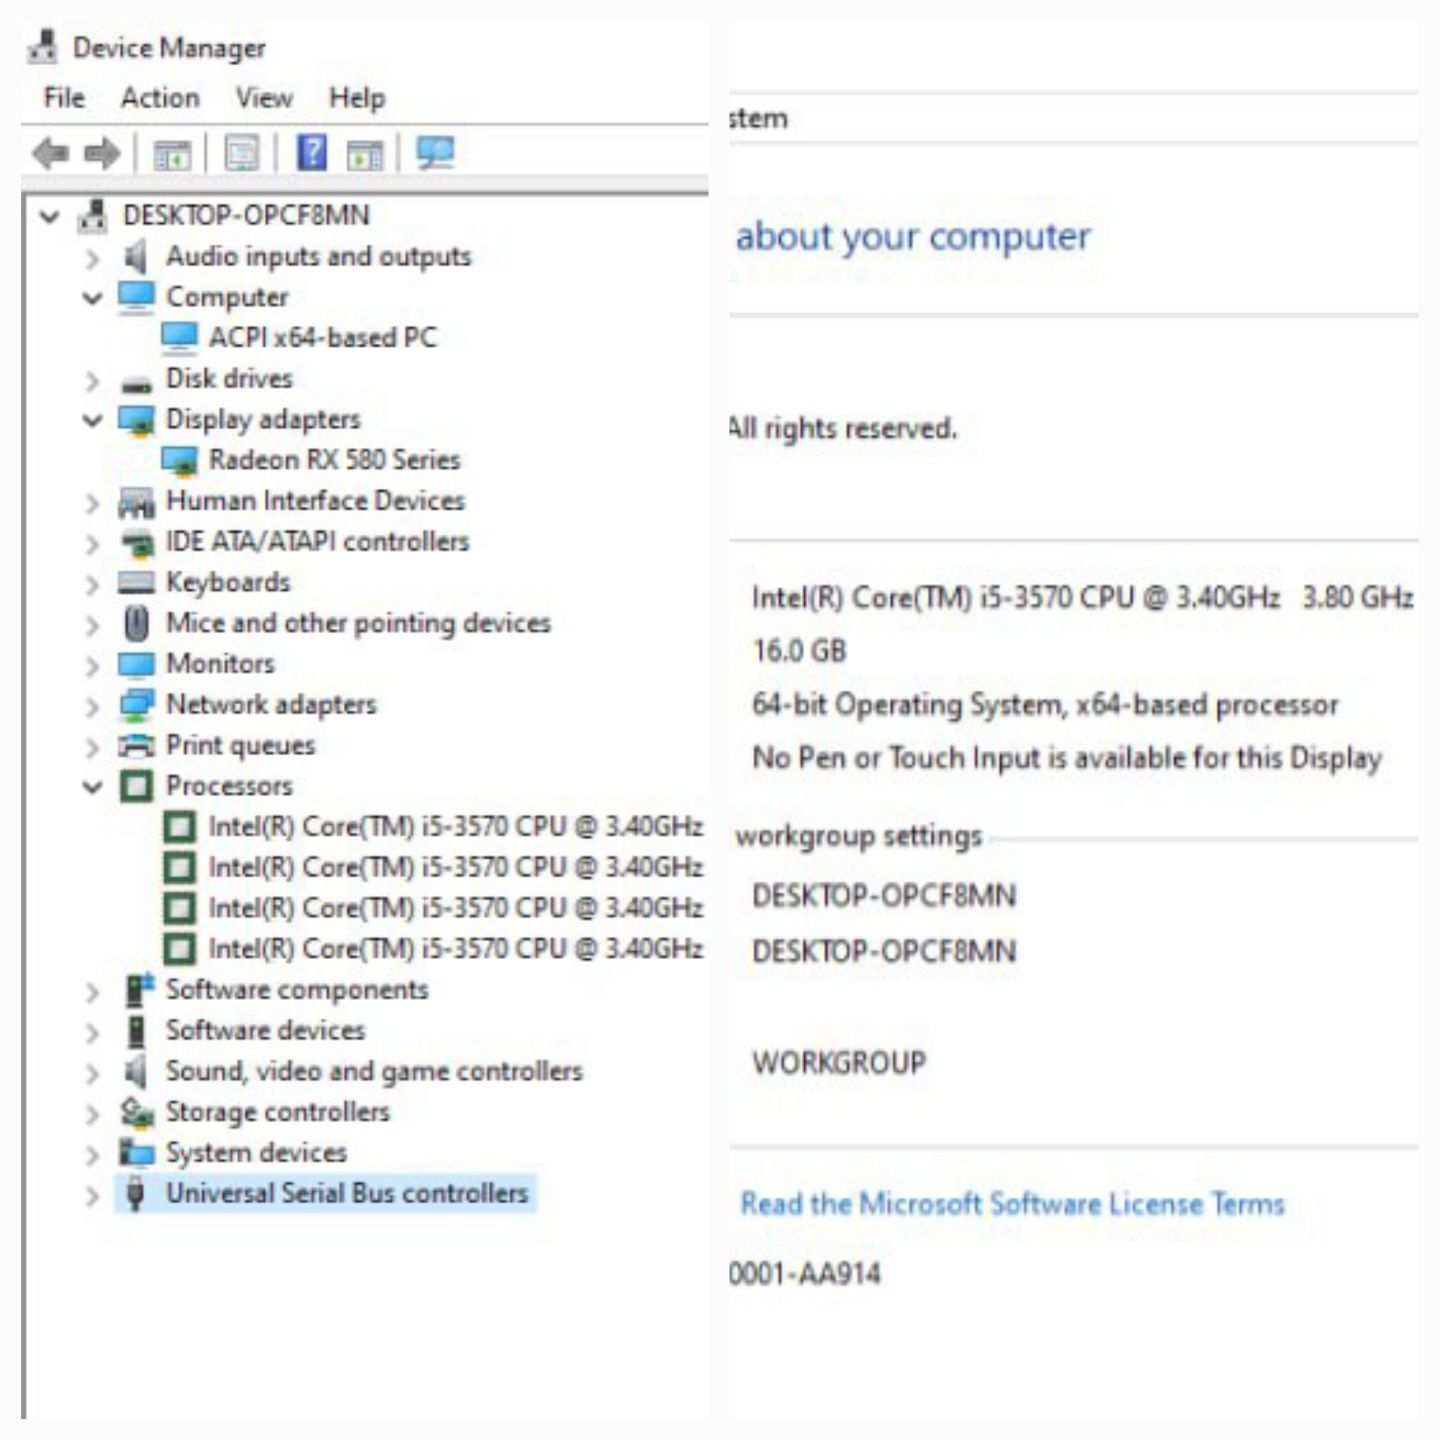Image resolution: width=1440 pixels, height=1440 pixels.
Task: Click the 16.0 GB installed memory value
Action: coord(800,651)
